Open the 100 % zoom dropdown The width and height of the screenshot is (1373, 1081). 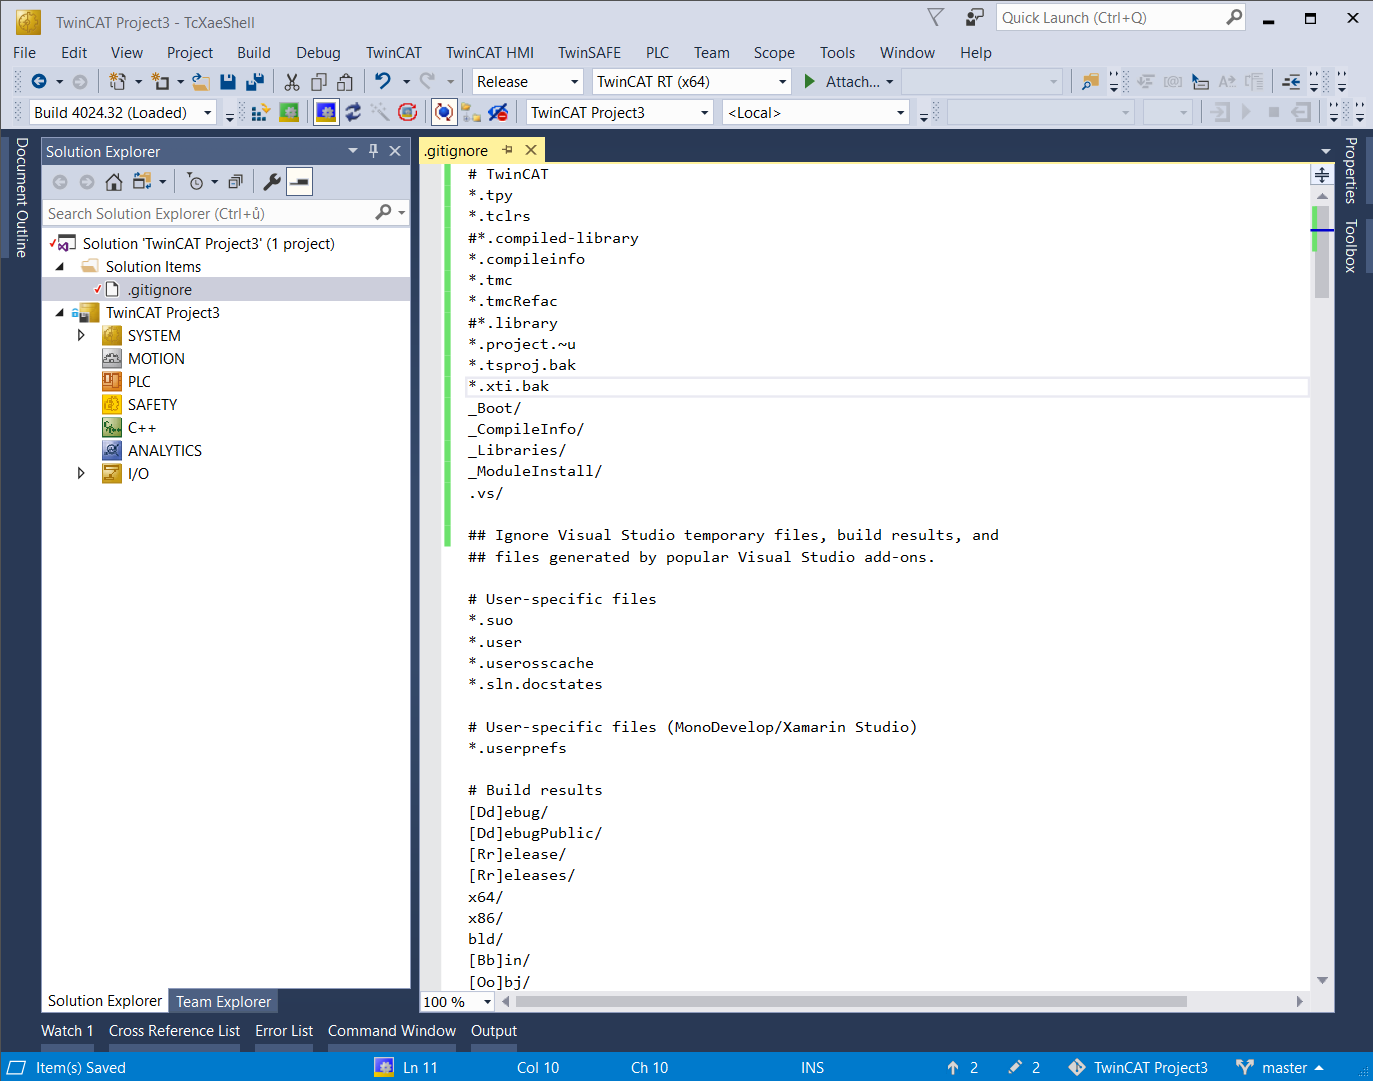[487, 1002]
